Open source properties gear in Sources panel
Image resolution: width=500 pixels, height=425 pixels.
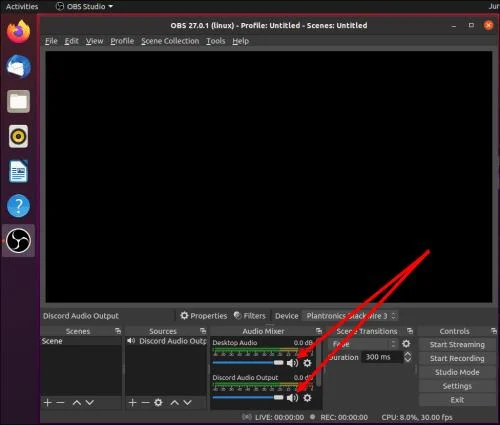click(x=158, y=403)
